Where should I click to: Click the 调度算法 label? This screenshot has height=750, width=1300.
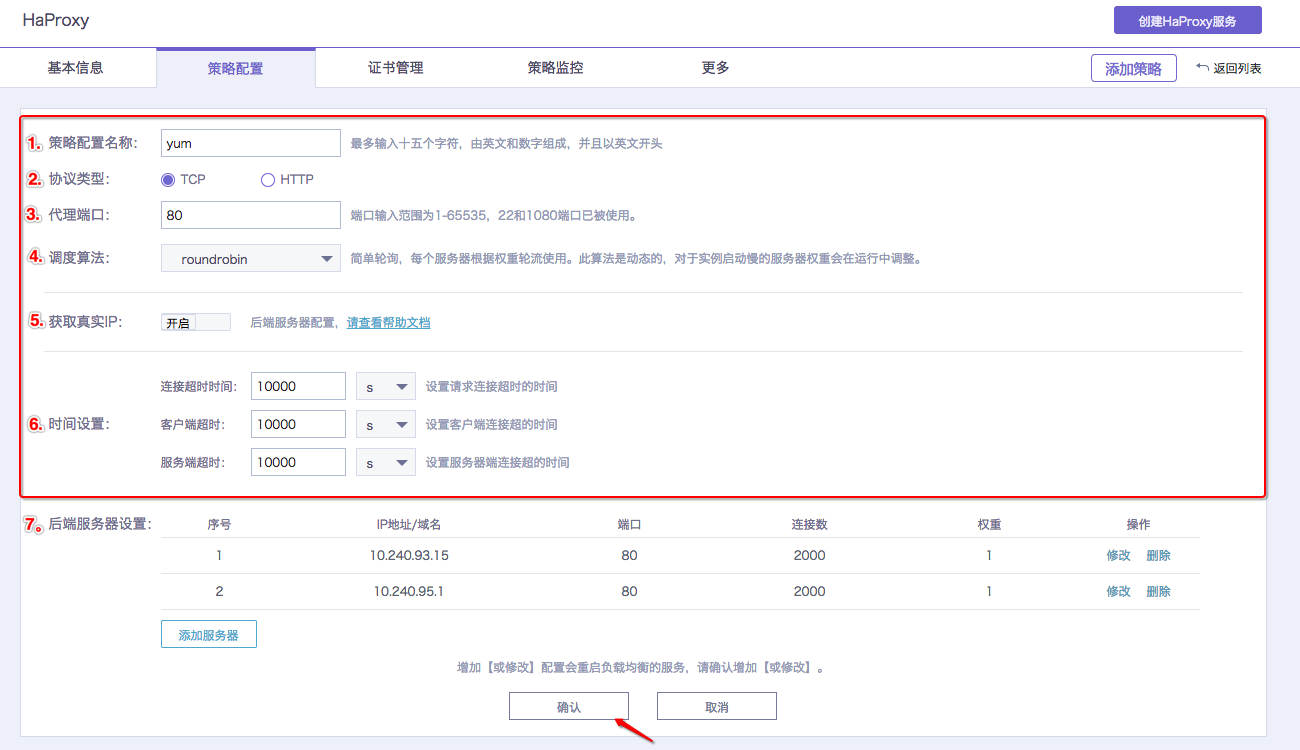click(78, 258)
